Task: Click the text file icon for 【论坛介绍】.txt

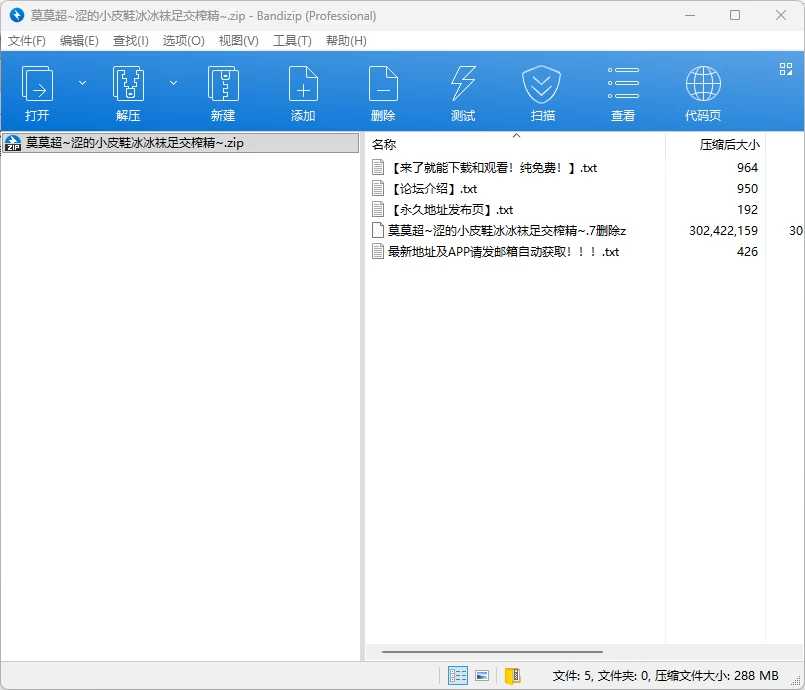Action: (x=378, y=188)
